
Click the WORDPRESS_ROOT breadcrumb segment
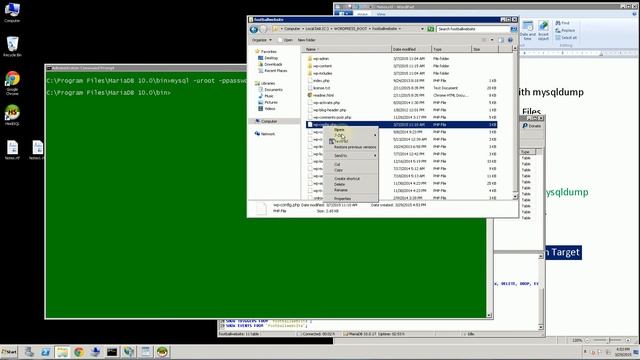point(350,29)
